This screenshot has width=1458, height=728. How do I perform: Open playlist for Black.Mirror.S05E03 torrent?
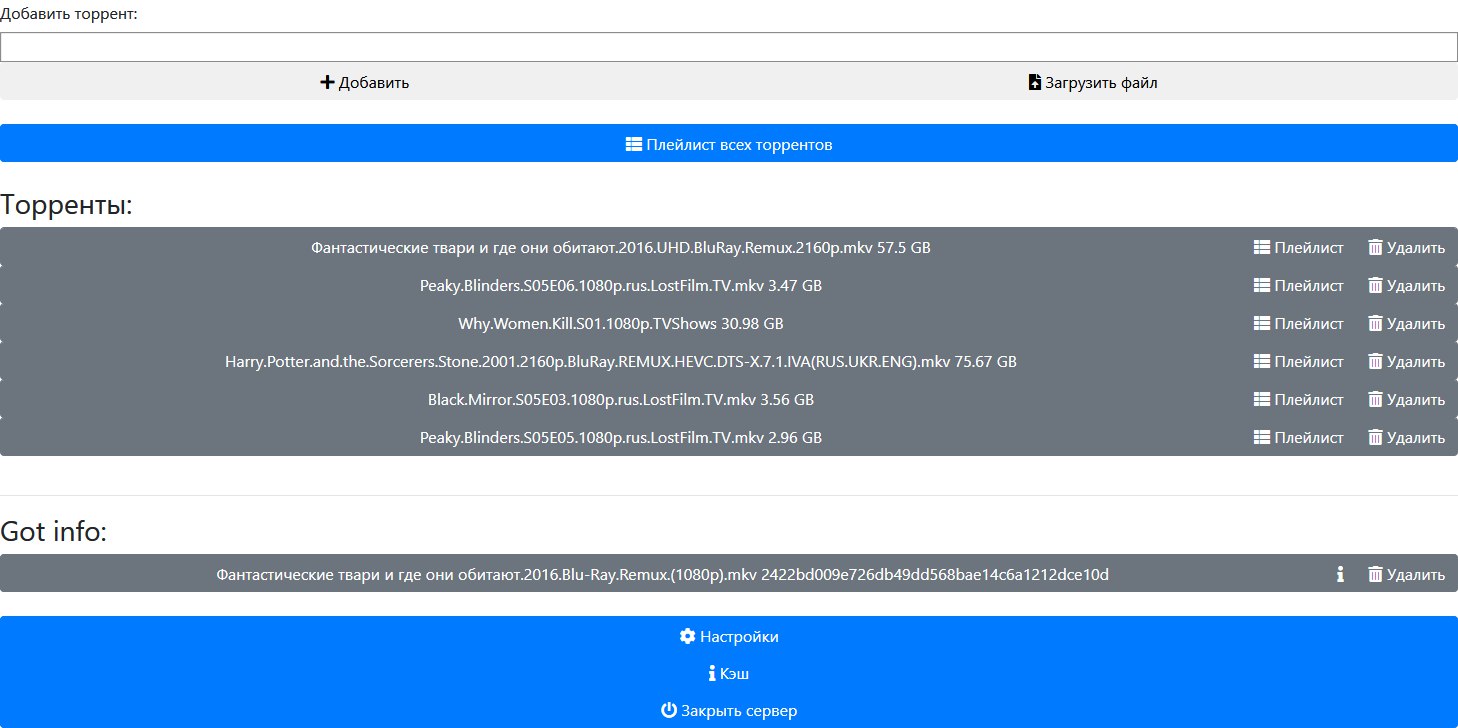pyautogui.click(x=1298, y=399)
